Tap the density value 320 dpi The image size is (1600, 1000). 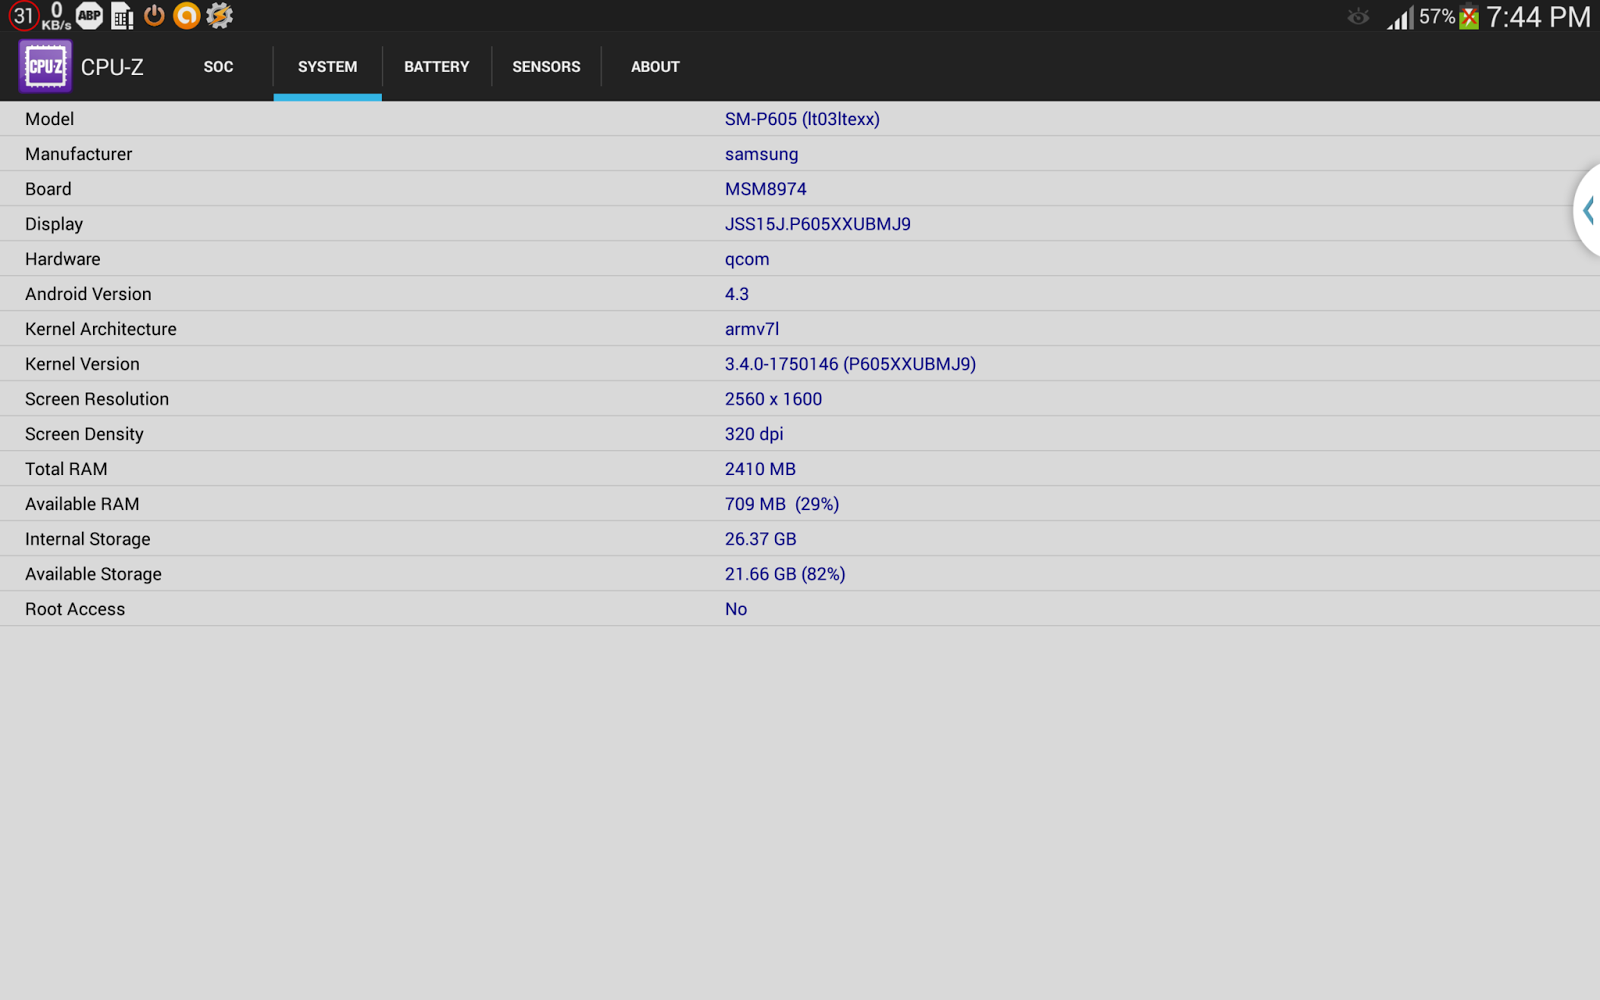click(754, 434)
